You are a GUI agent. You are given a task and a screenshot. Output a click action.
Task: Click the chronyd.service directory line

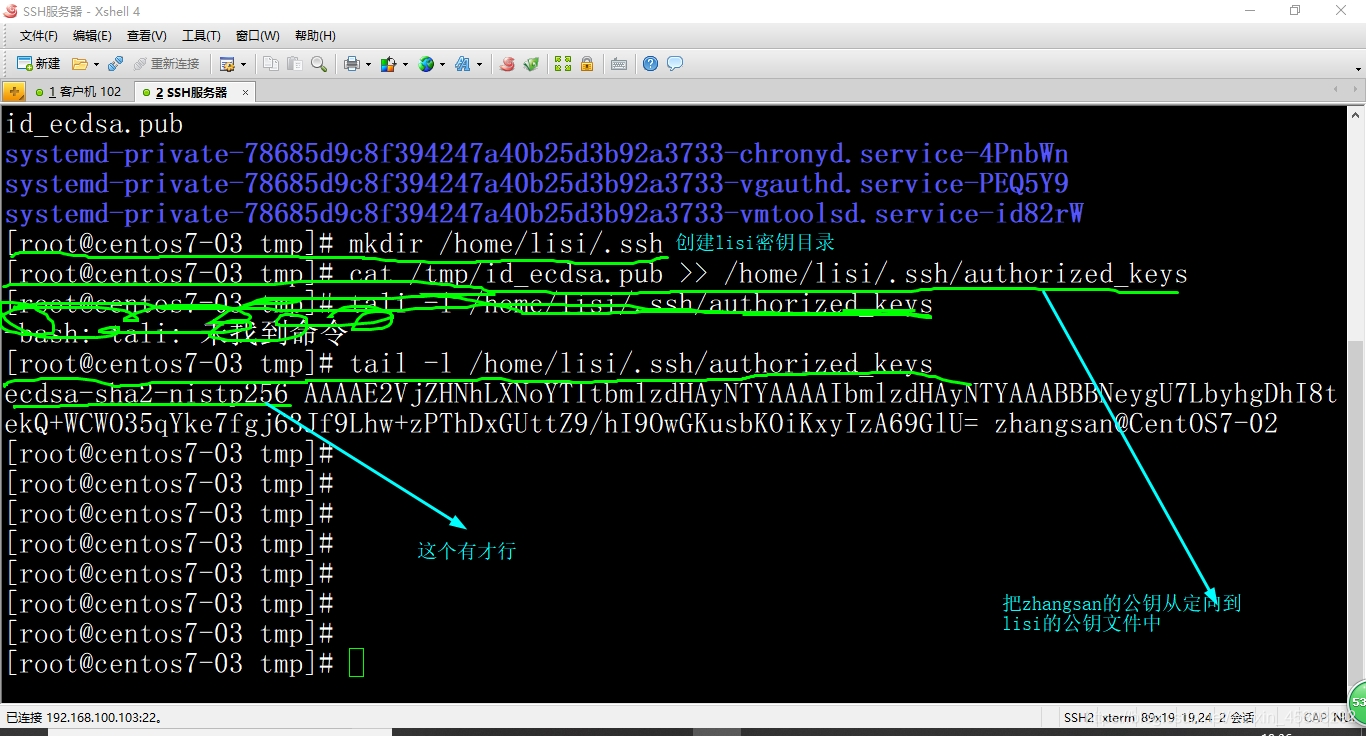click(537, 154)
